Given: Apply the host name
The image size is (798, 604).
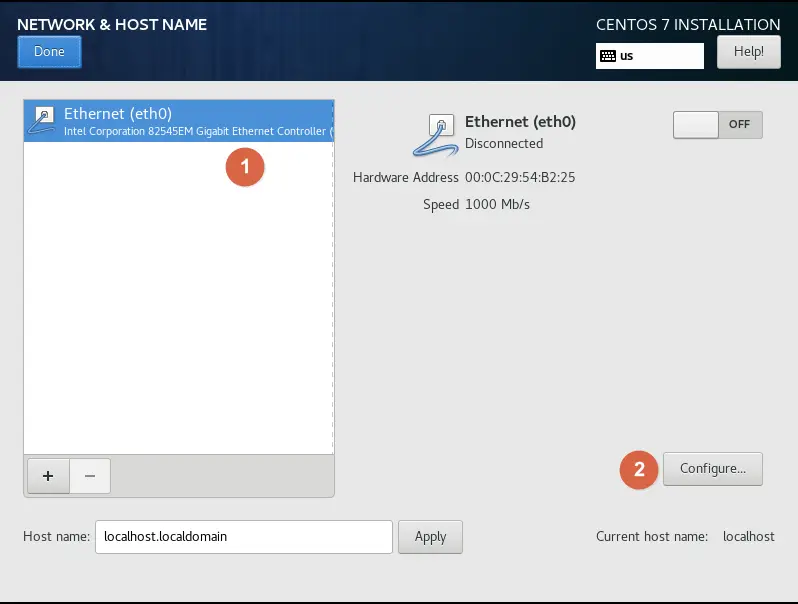Looking at the screenshot, I should coord(430,537).
